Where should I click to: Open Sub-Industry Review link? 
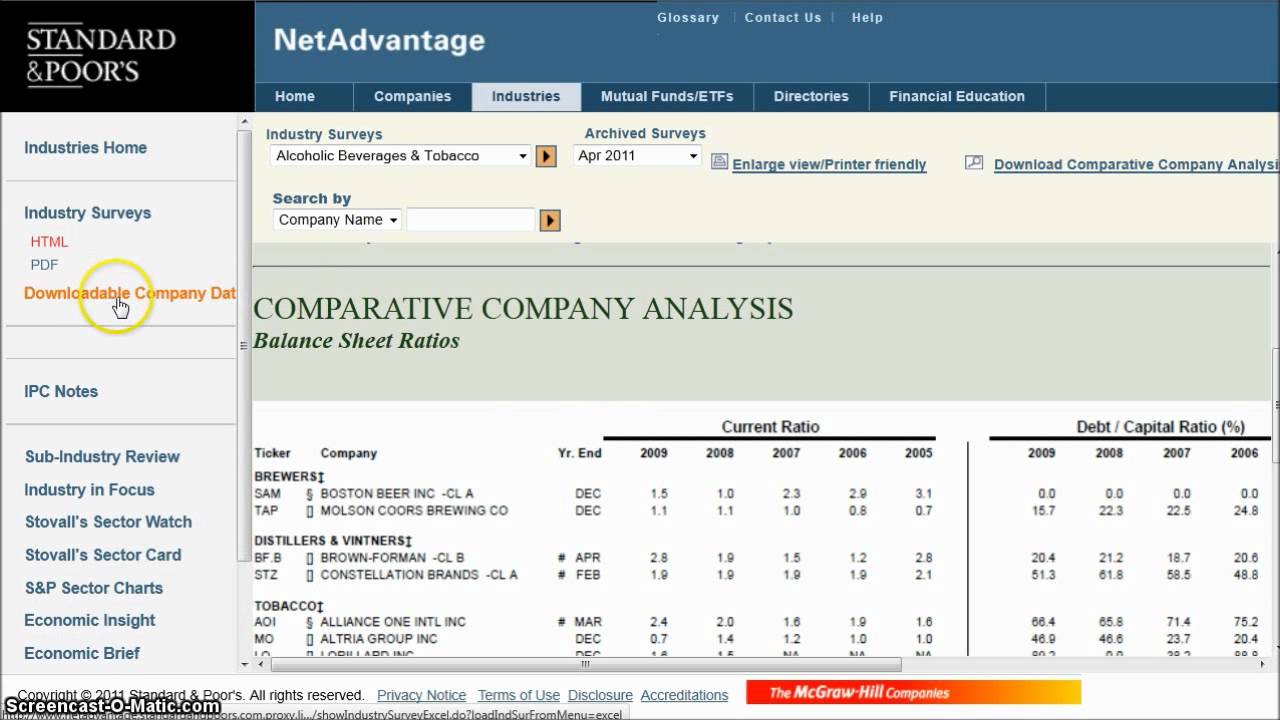[x=102, y=457]
